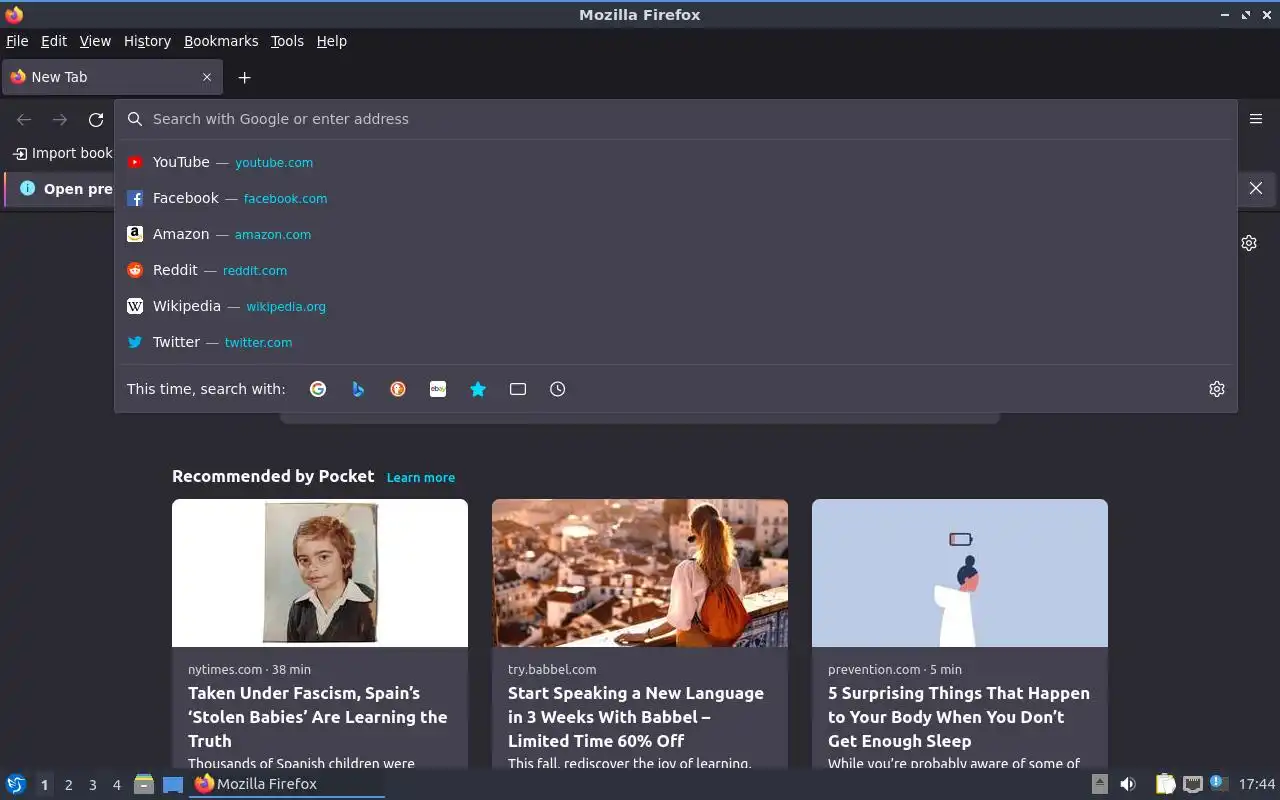Click the youtube.com URL text
Screen dimensions: 1280x800
pyautogui.click(x=274, y=162)
